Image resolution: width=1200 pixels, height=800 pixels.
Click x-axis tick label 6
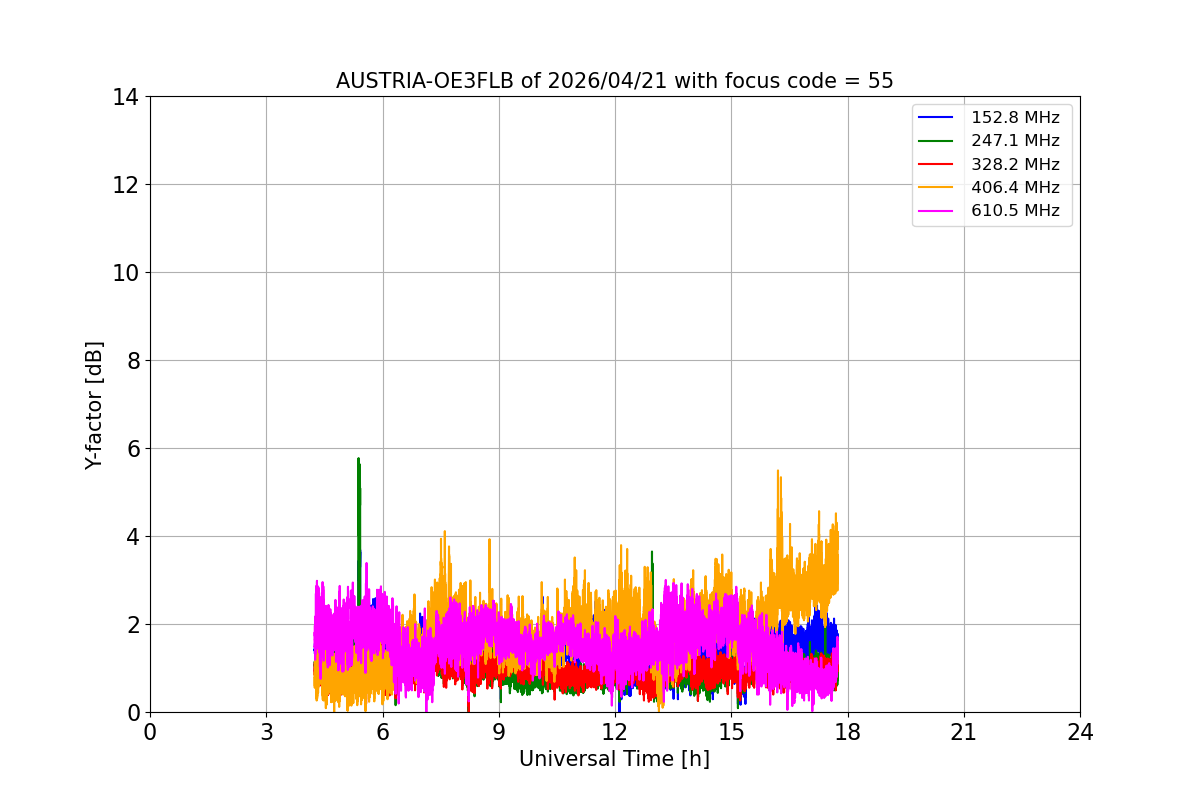coord(383,732)
